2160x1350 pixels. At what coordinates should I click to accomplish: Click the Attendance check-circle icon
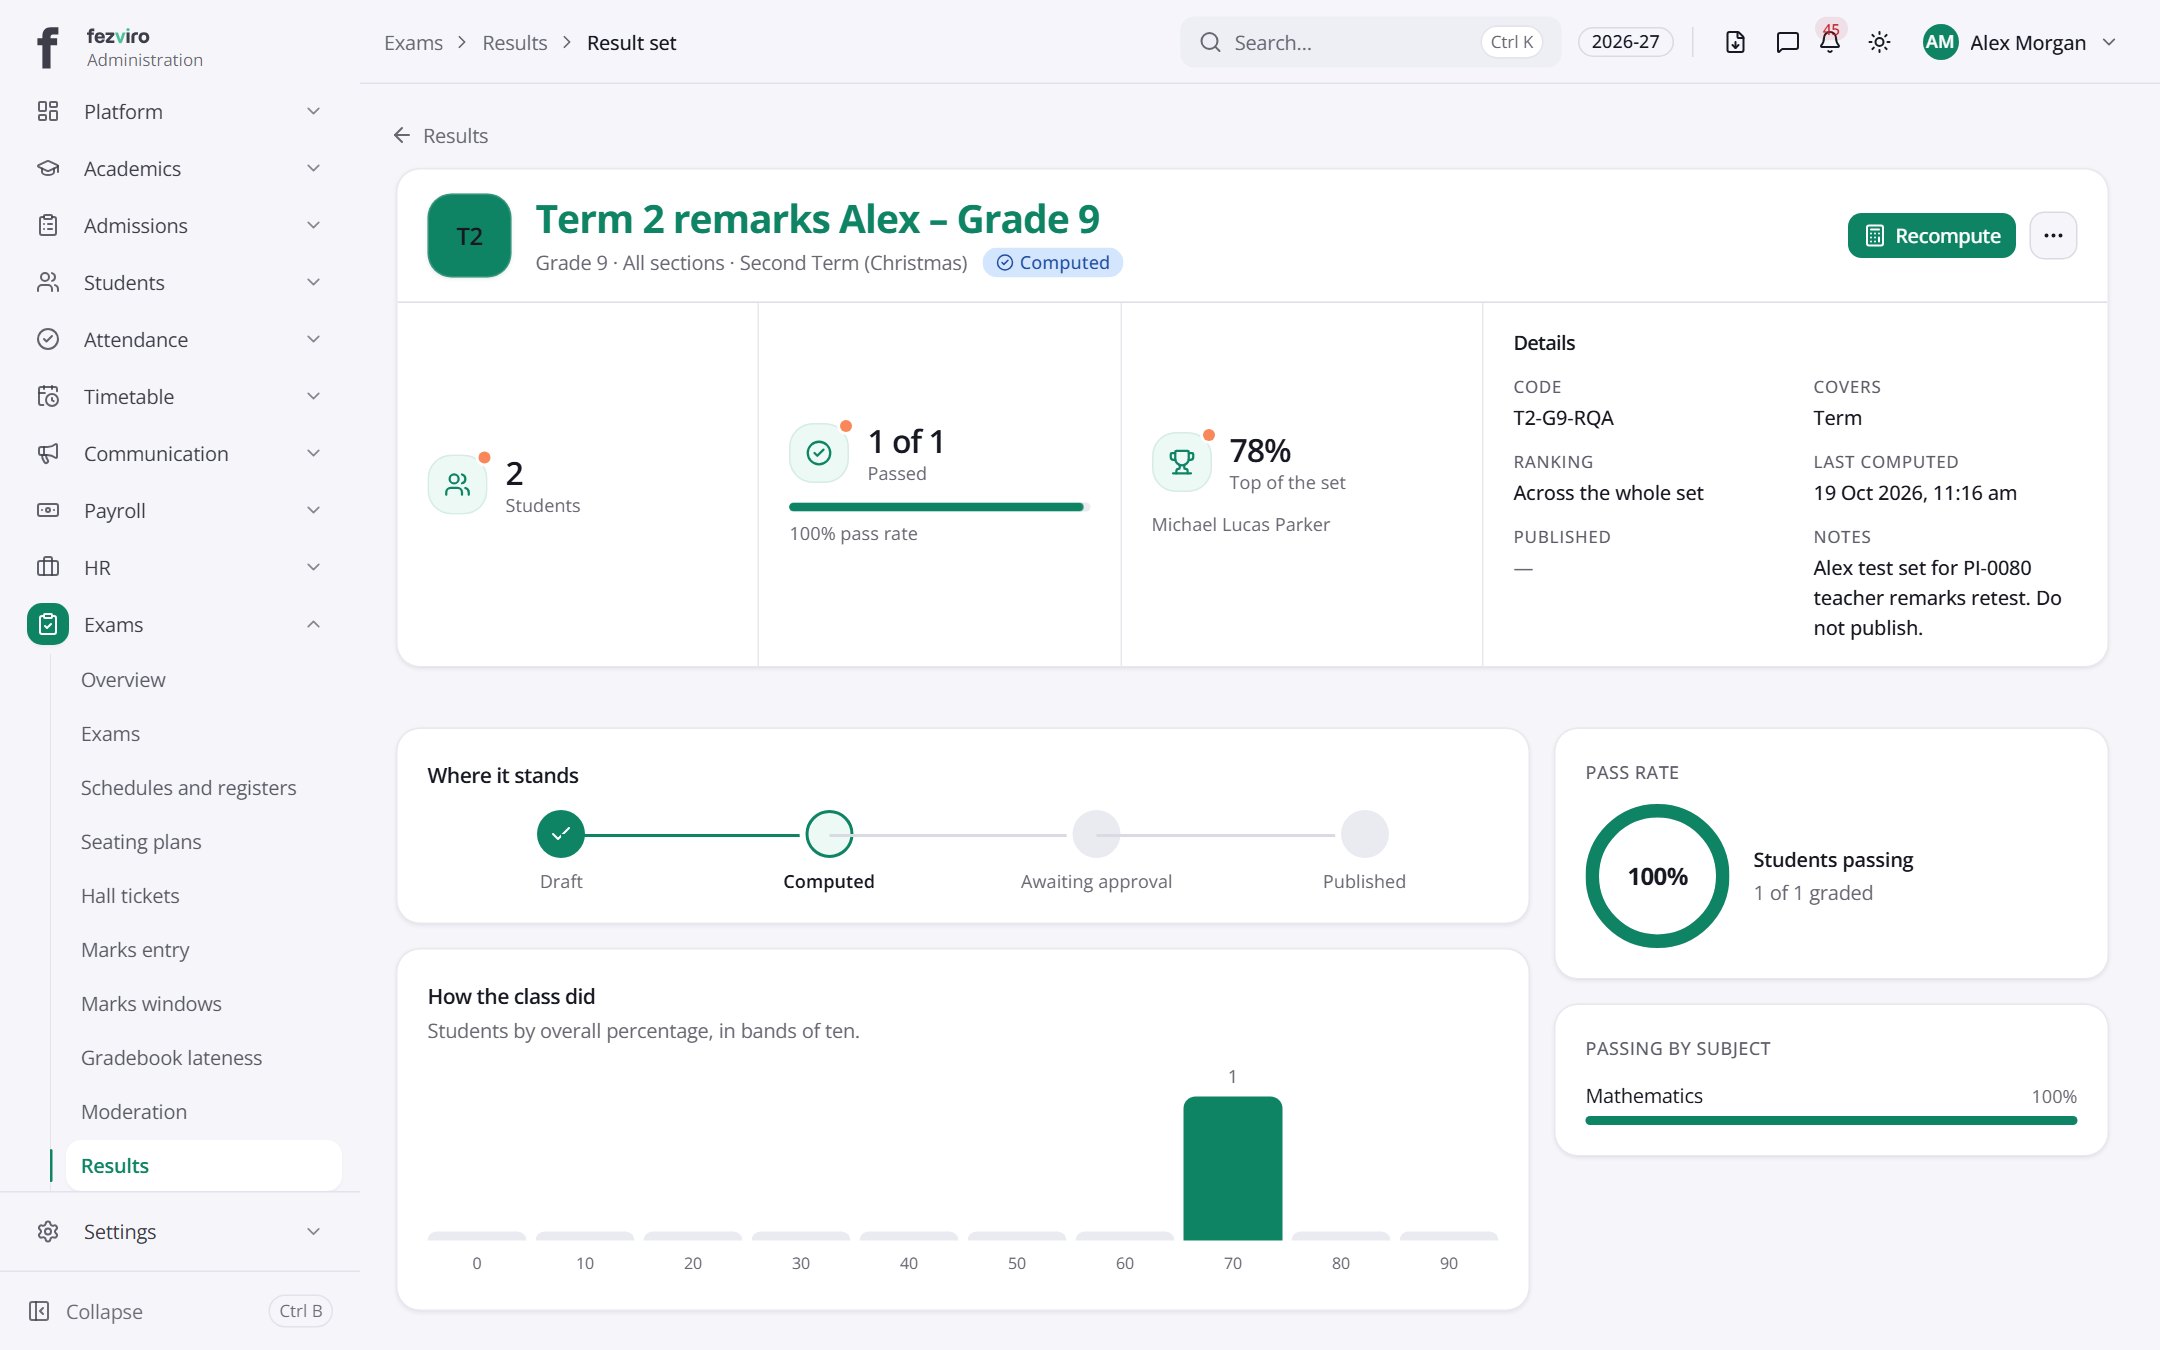pyautogui.click(x=48, y=340)
